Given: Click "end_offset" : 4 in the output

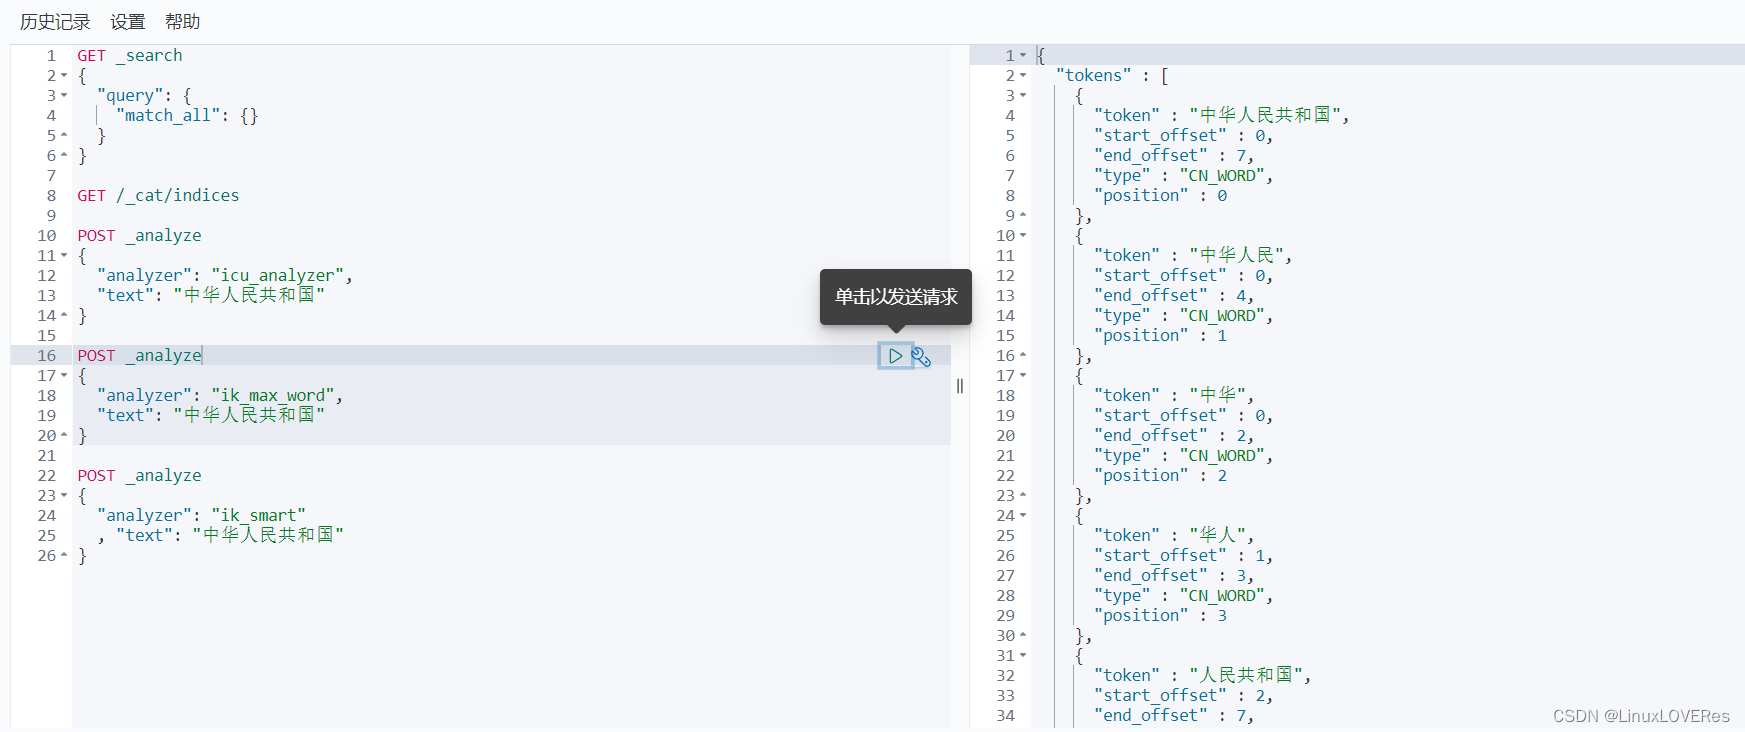Looking at the screenshot, I should point(1174,296).
